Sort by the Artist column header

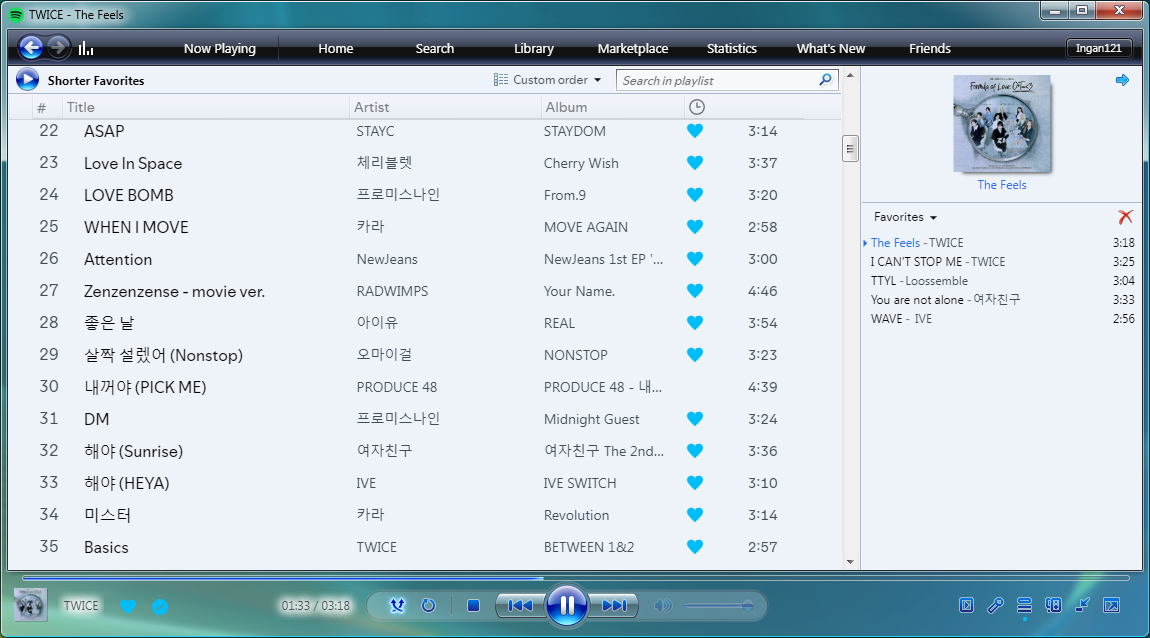[x=445, y=107]
